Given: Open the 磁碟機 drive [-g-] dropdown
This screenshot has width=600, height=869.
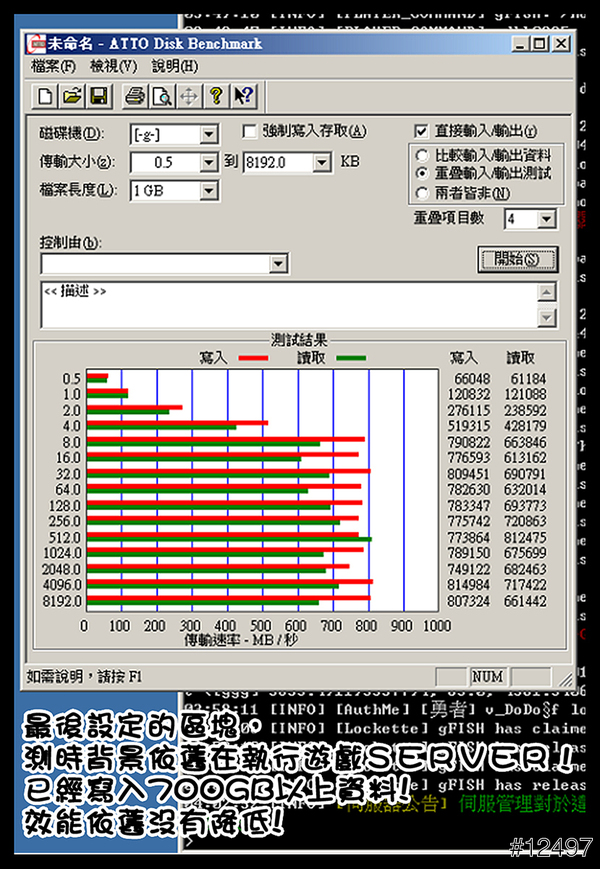Looking at the screenshot, I should 209,135.
